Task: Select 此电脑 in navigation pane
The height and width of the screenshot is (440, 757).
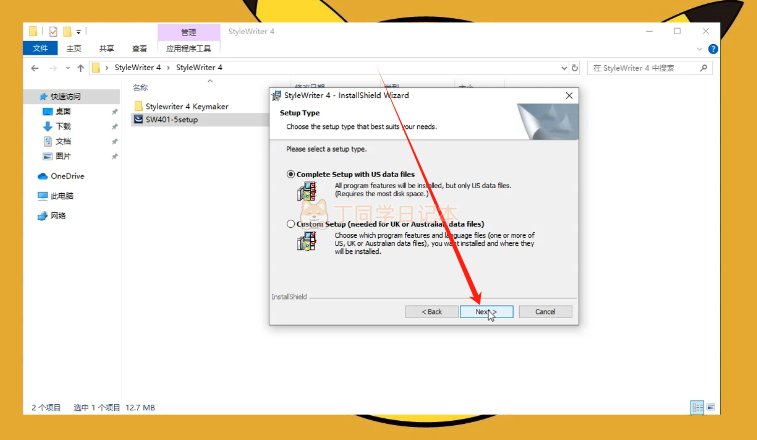Action: coord(61,196)
